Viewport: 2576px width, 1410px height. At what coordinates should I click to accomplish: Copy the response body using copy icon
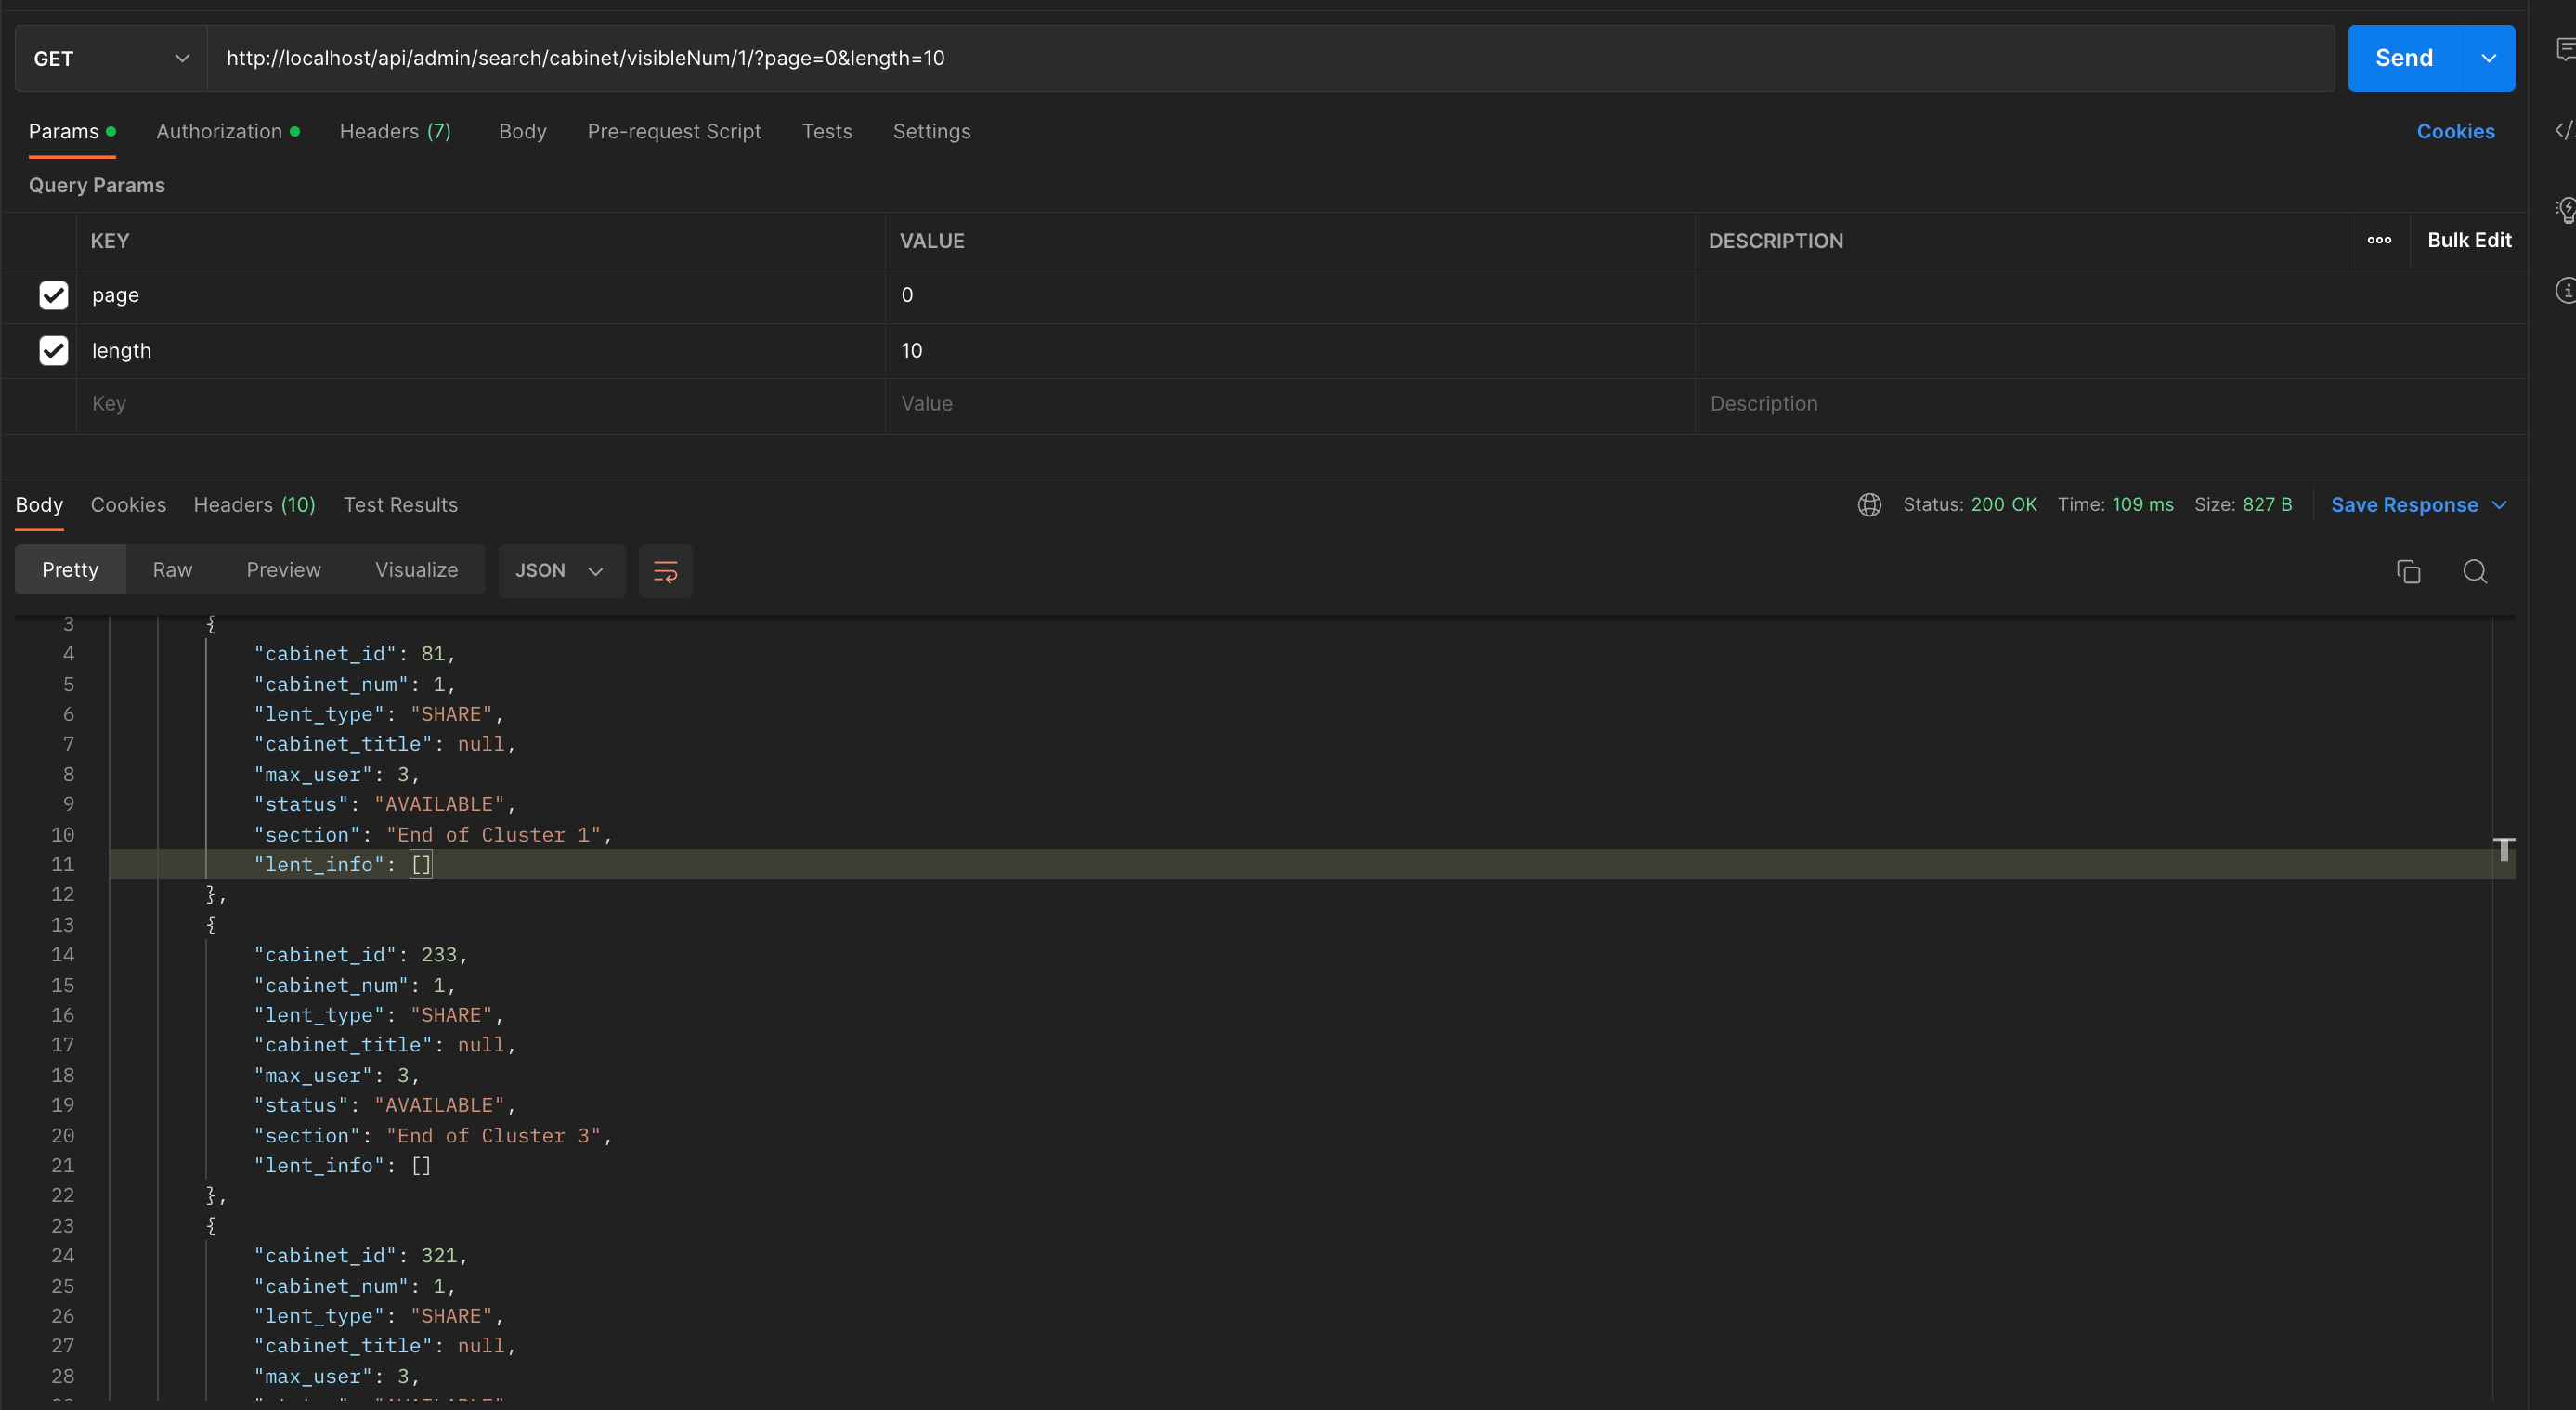2407,571
